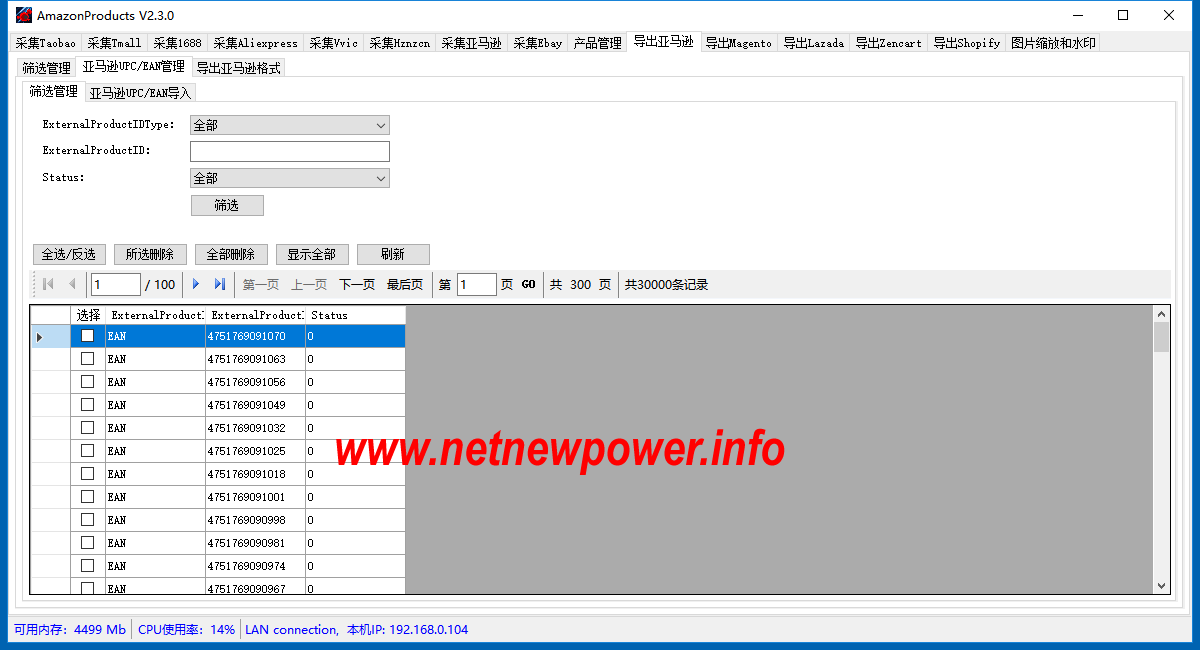Open the Status filter dropdown

[290, 178]
